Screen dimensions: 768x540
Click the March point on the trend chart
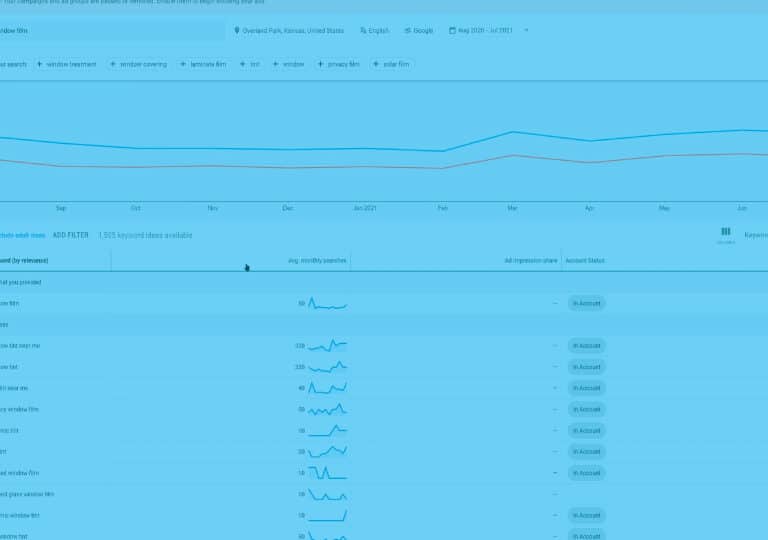point(512,132)
